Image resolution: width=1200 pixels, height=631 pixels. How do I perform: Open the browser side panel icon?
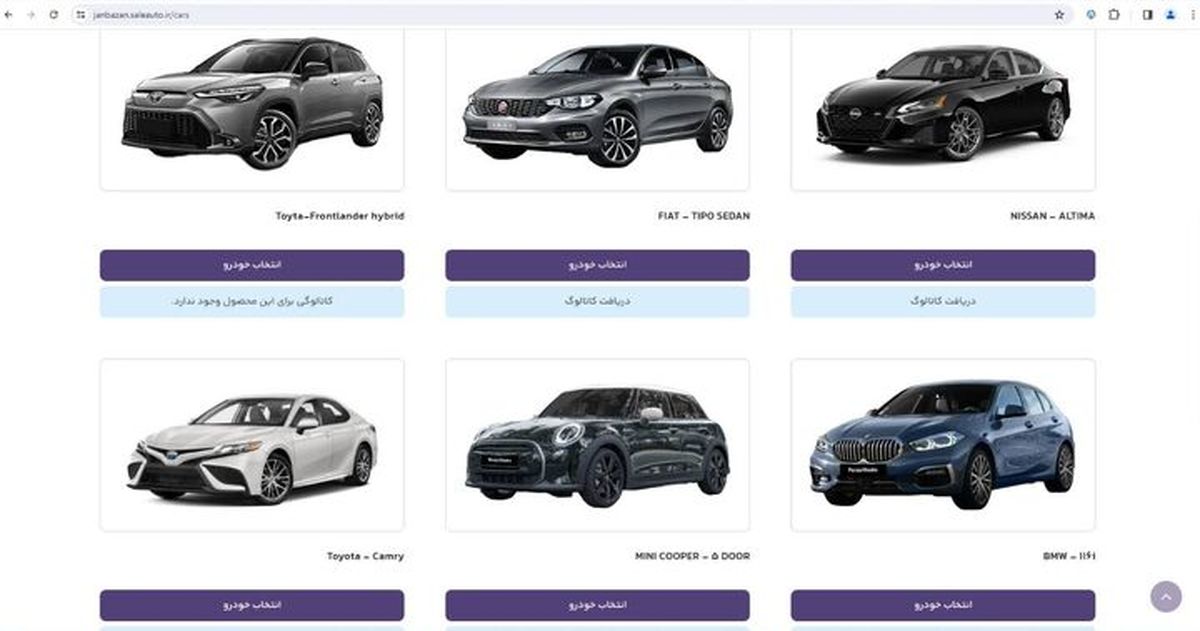tap(1148, 15)
